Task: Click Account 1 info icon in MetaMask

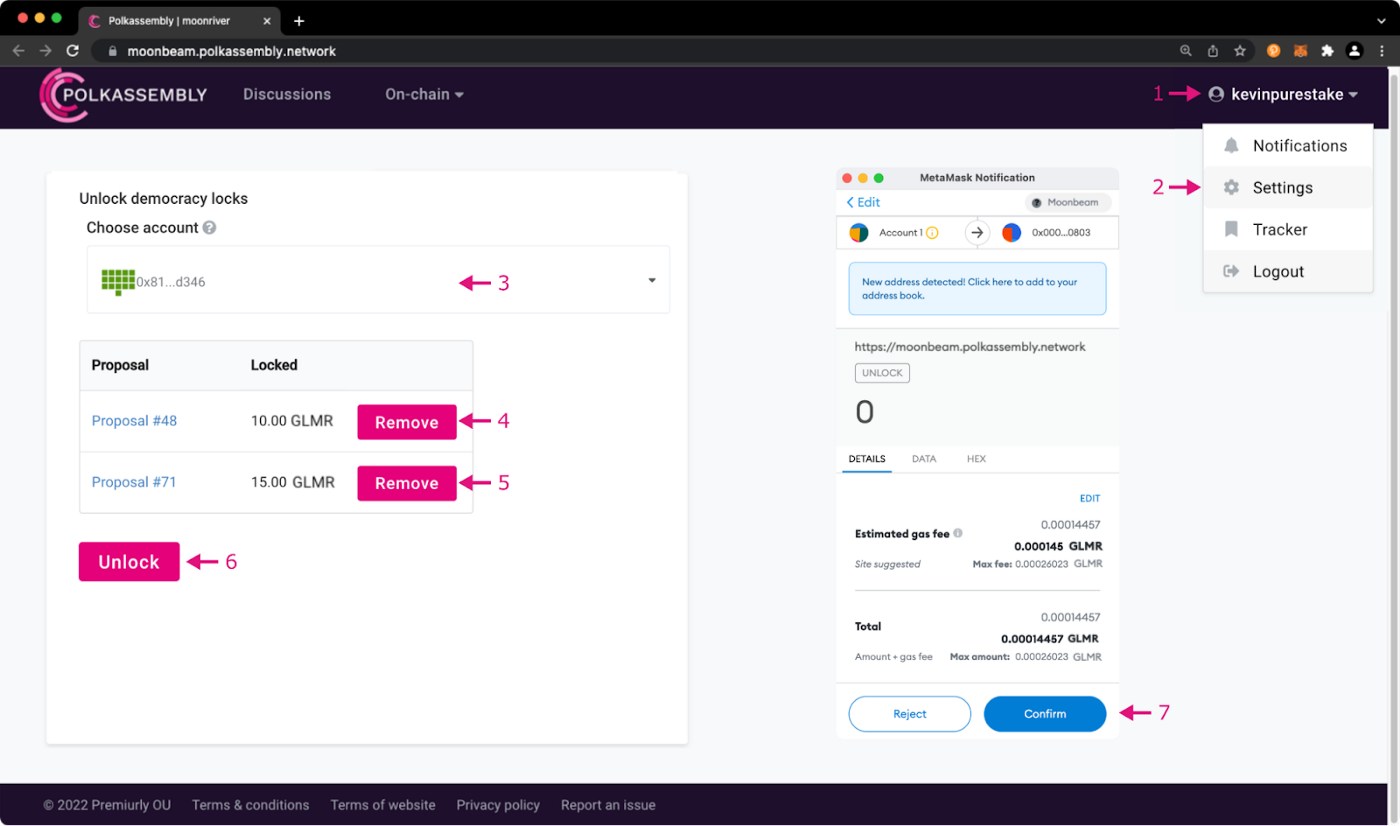Action: tap(932, 233)
